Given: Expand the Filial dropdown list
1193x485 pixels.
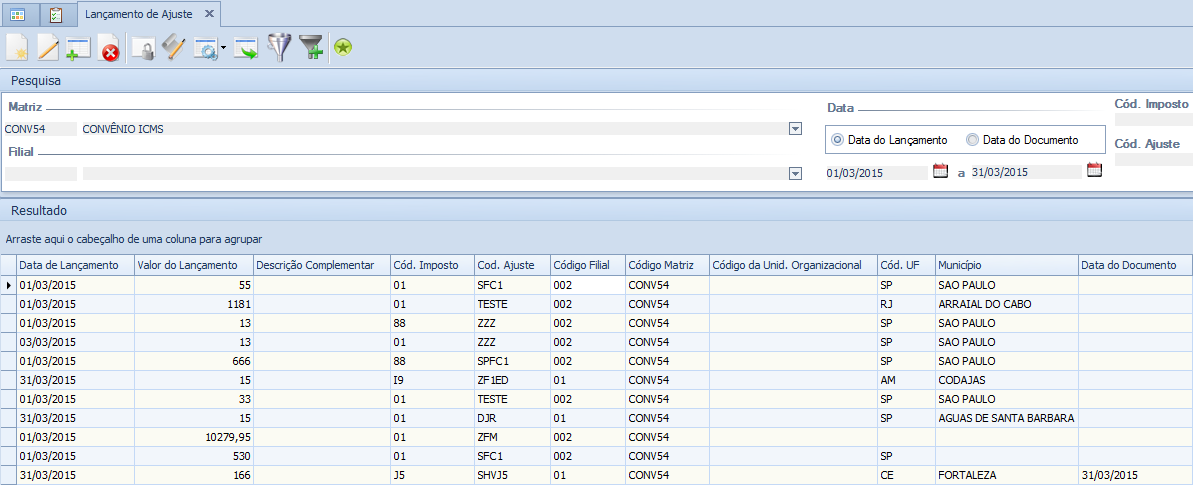Looking at the screenshot, I should tap(795, 173).
